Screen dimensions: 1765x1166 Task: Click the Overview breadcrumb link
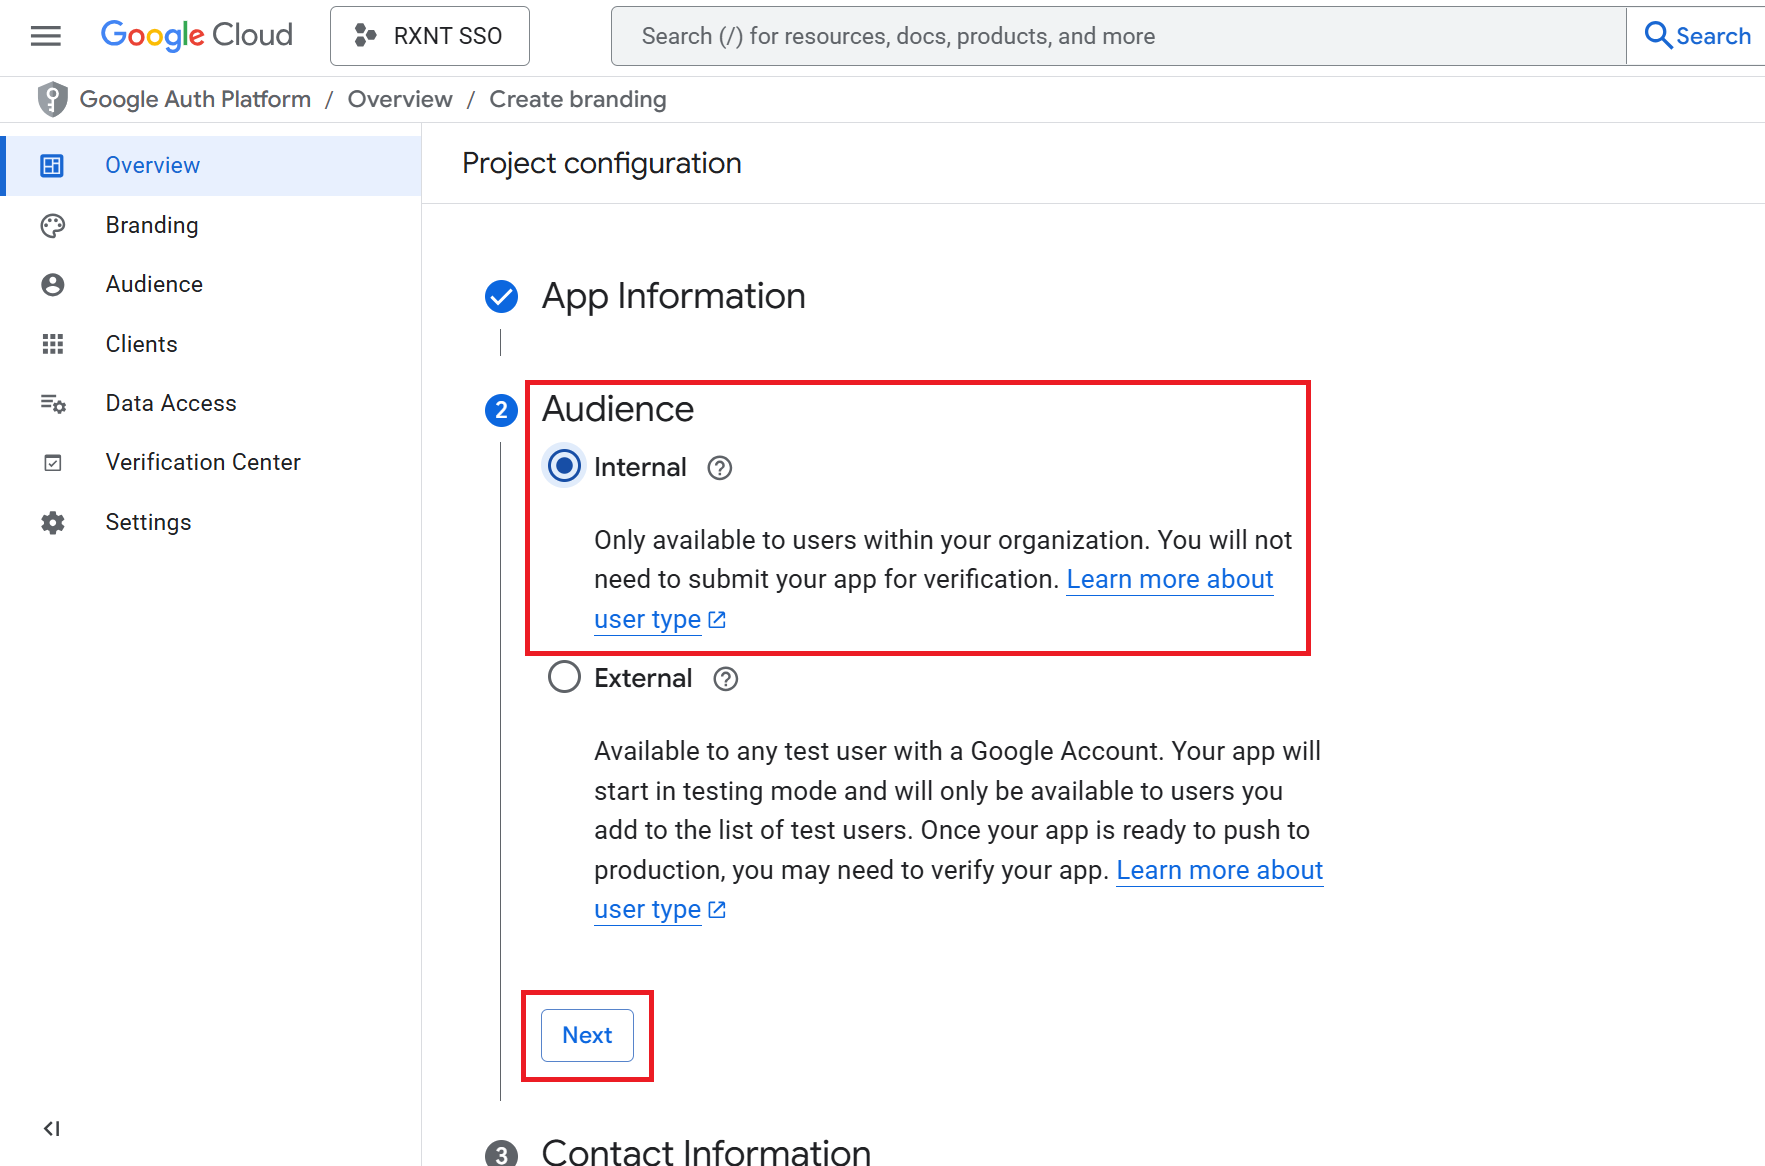click(400, 99)
